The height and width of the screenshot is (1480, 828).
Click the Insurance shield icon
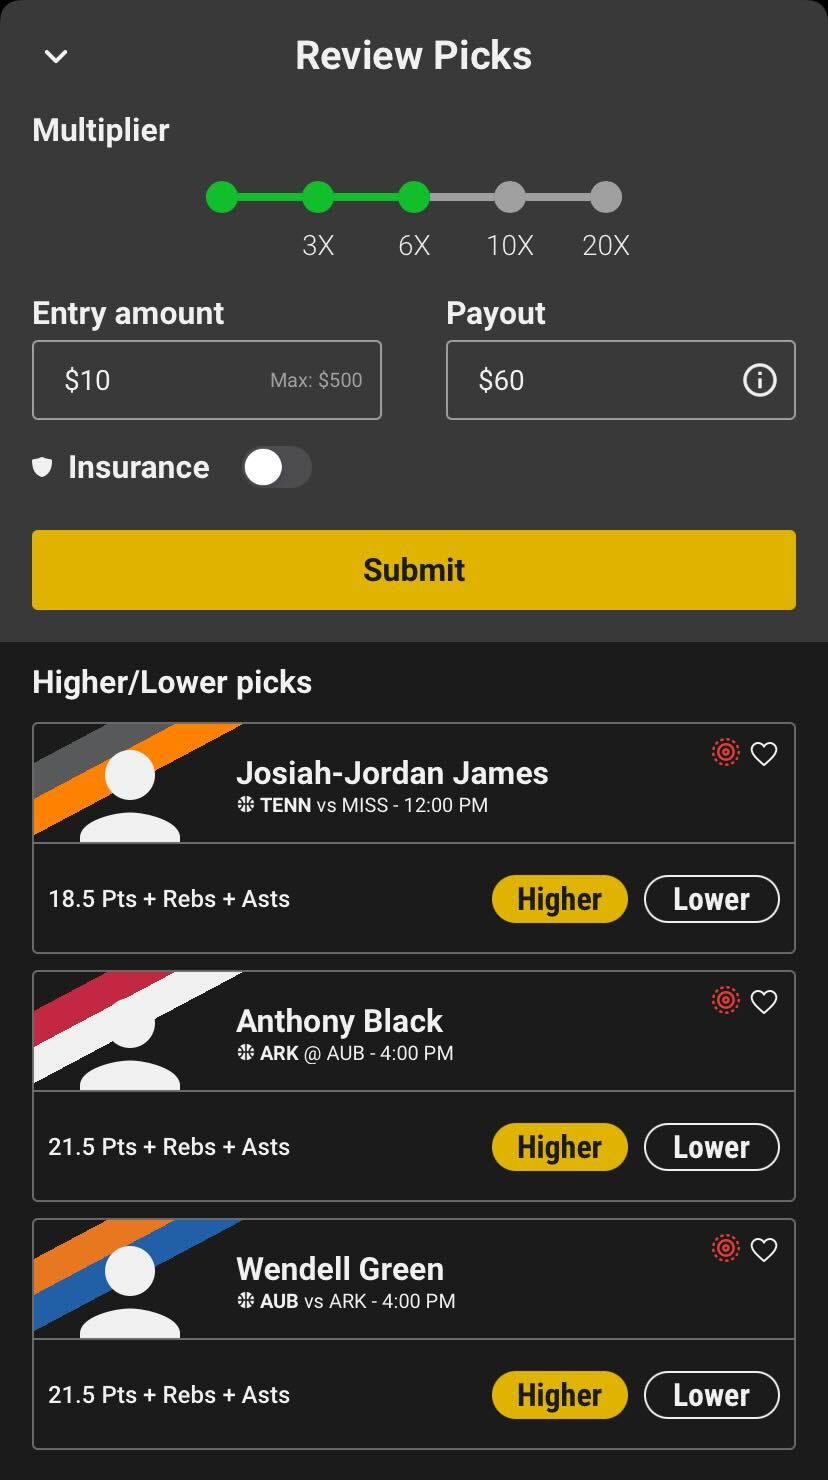[42, 467]
